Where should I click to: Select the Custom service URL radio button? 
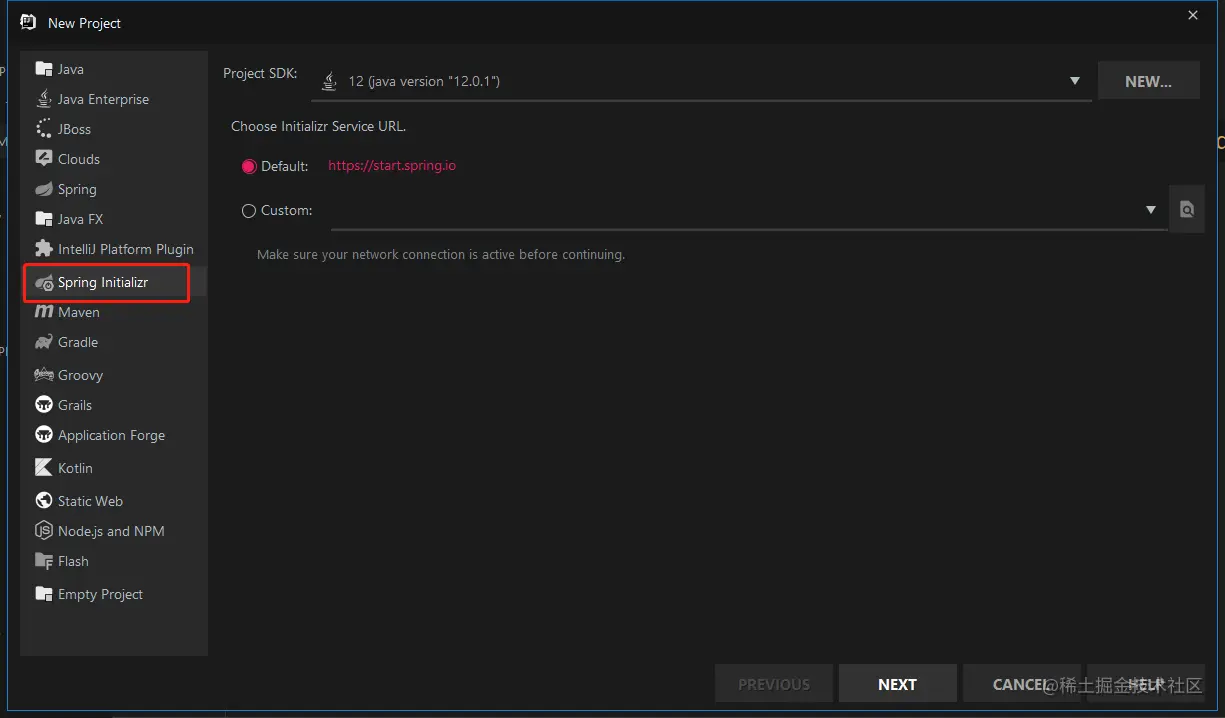[249, 211]
